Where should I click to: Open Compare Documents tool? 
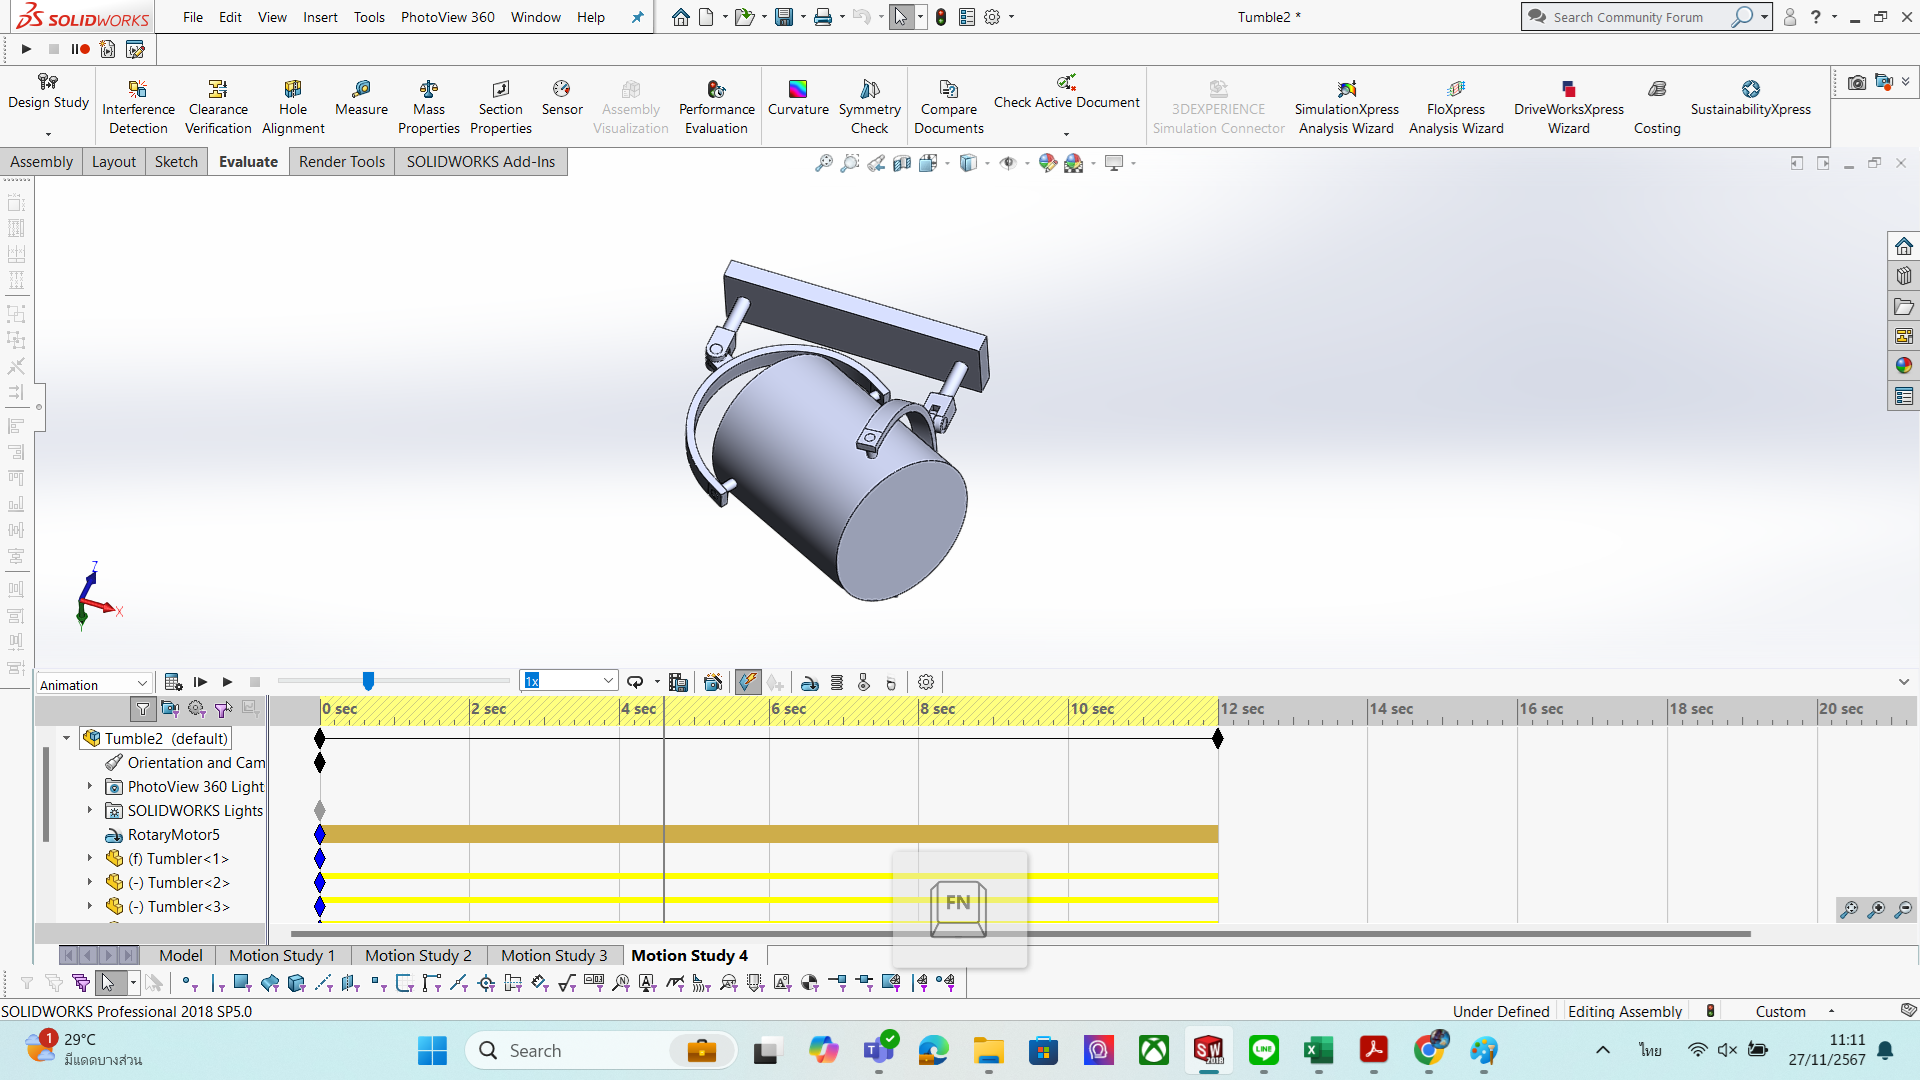(949, 107)
